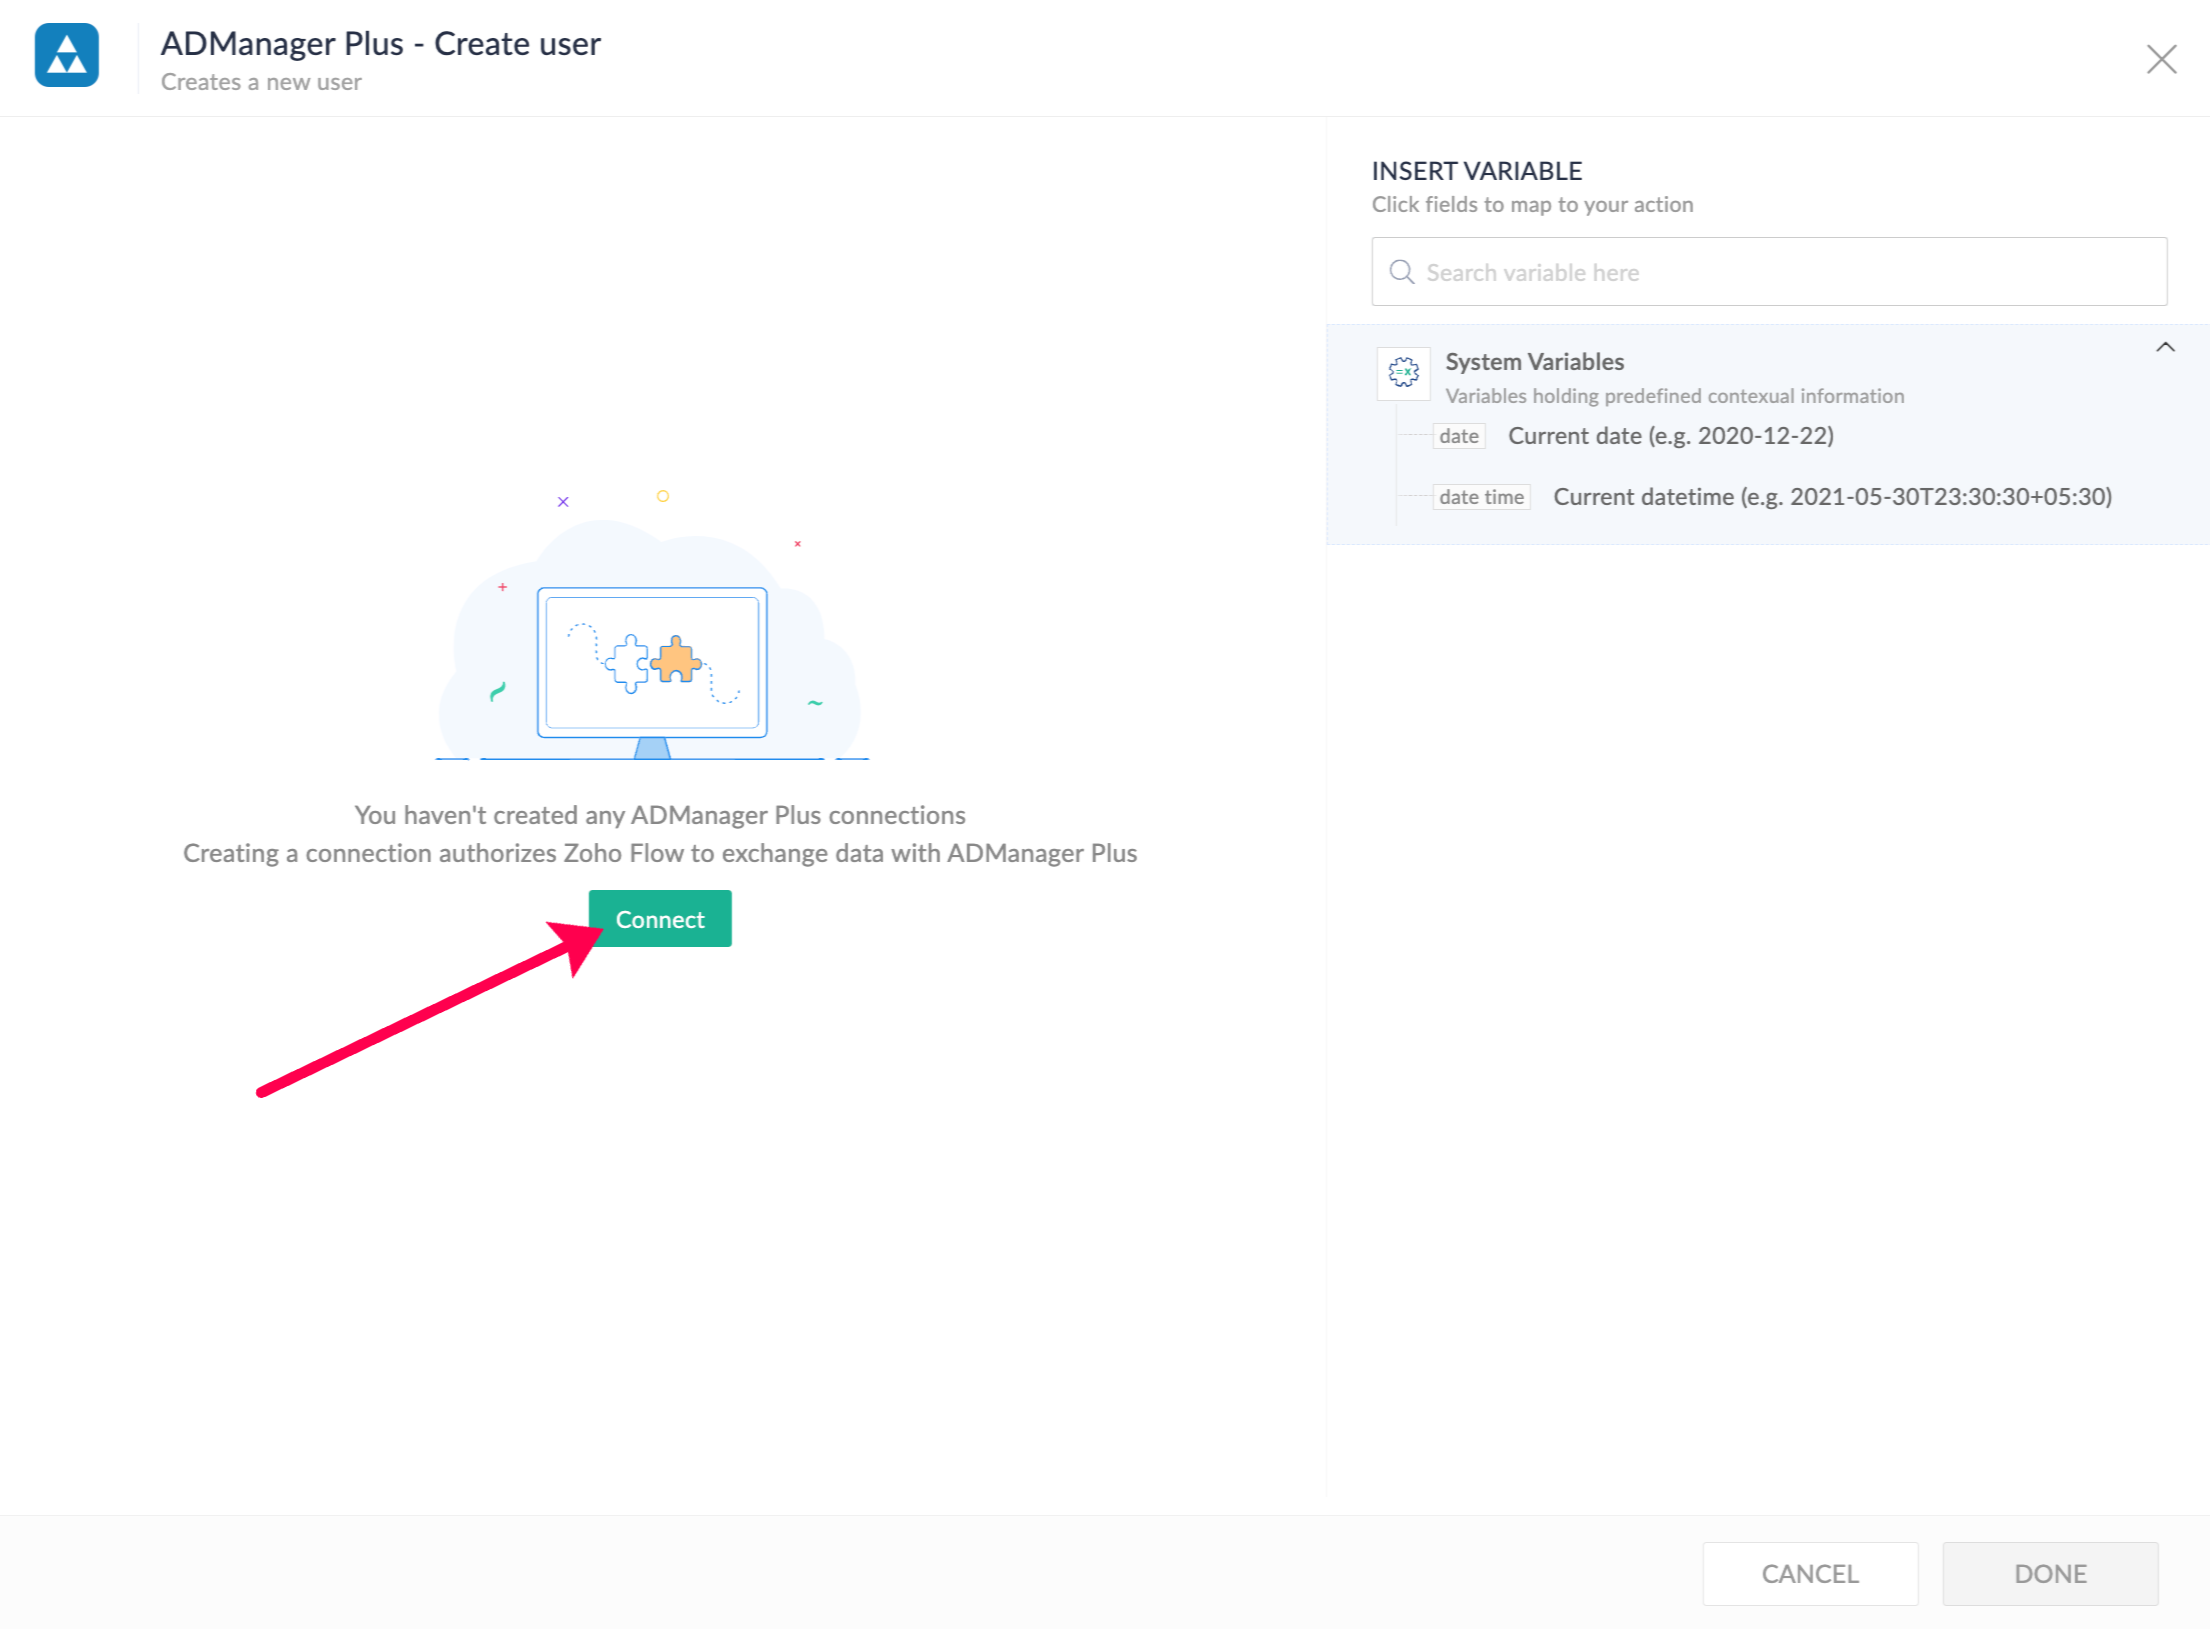This screenshot has height=1629, width=2210.
Task: Focus the Search variable here field
Action: [1780, 272]
